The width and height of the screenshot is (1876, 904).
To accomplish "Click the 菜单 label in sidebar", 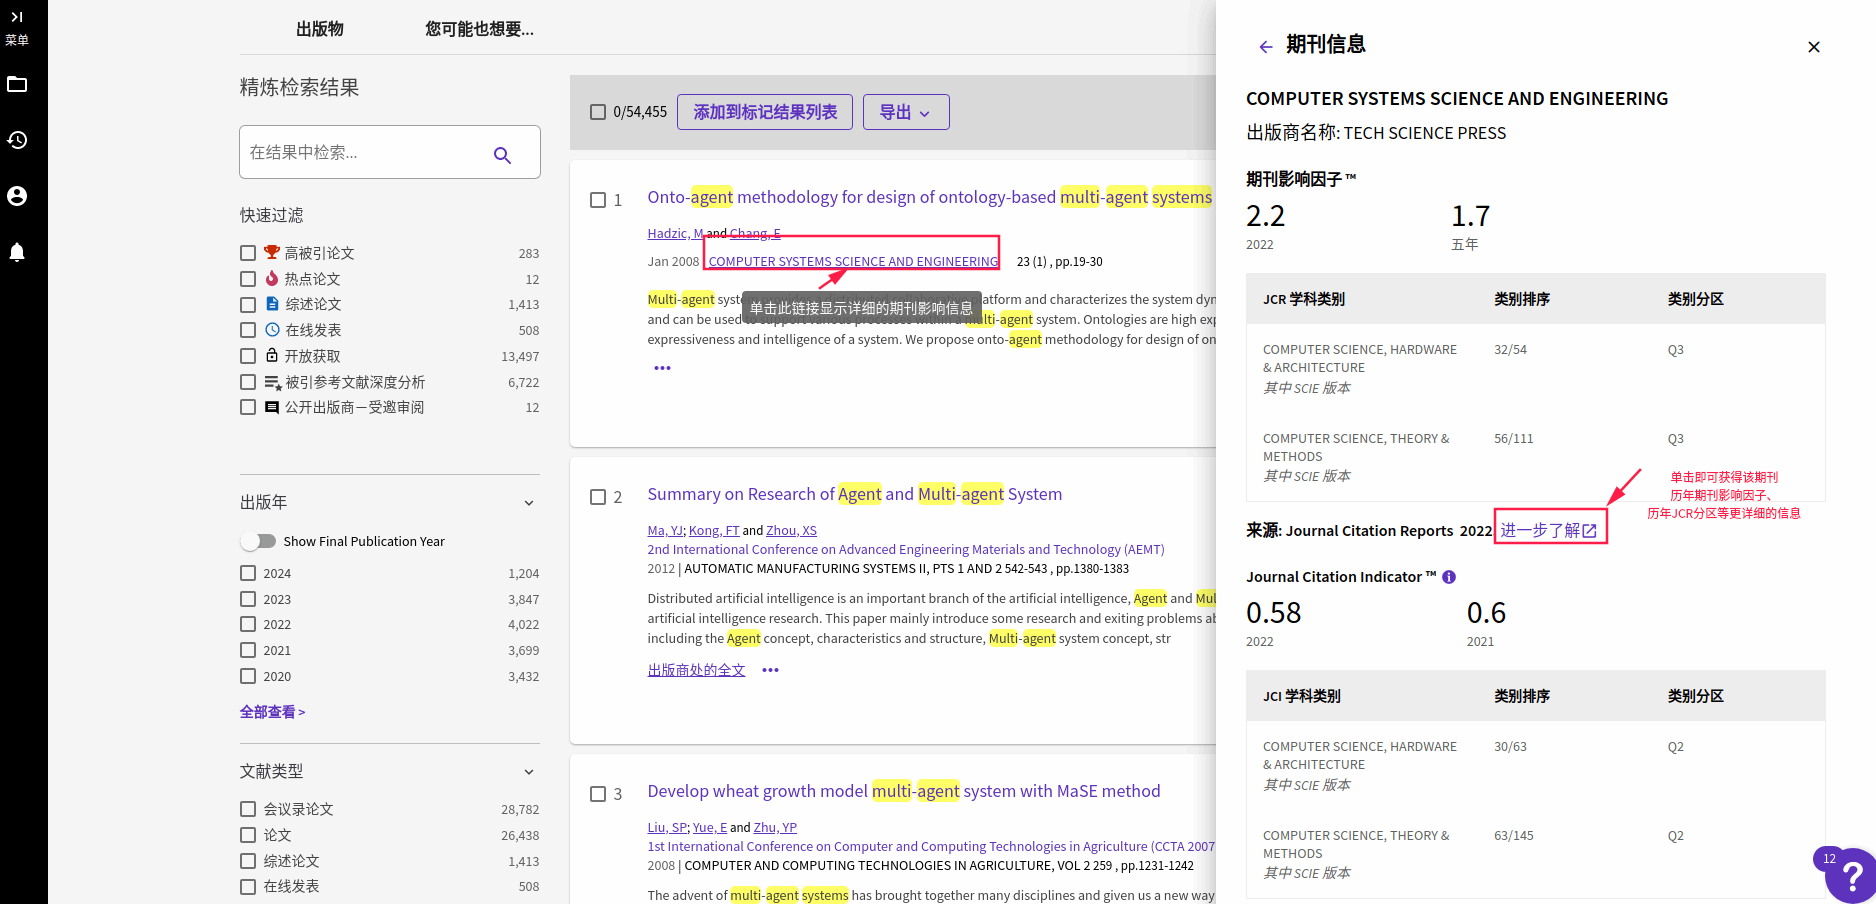I will [17, 41].
